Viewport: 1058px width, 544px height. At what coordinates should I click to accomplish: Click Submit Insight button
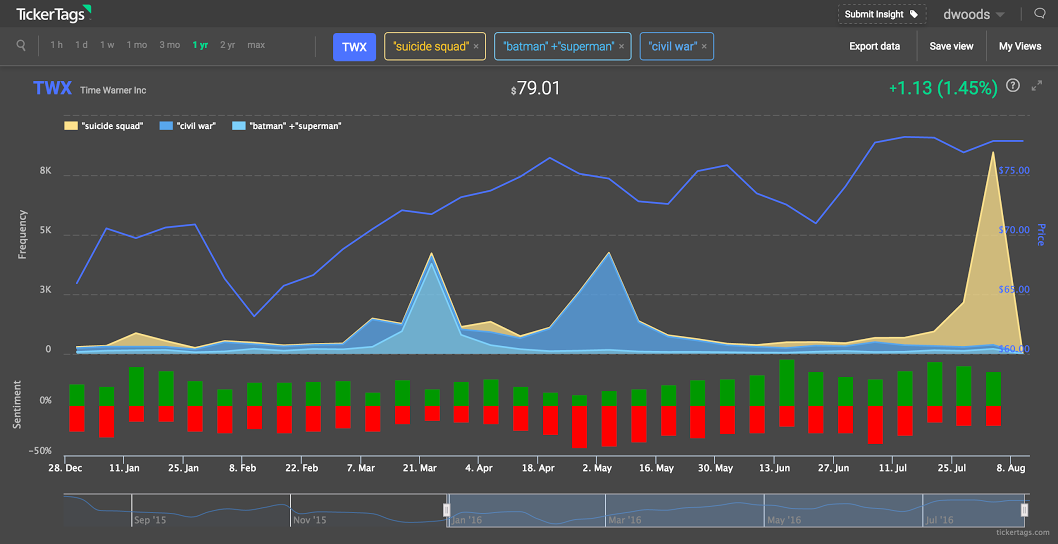882,13
